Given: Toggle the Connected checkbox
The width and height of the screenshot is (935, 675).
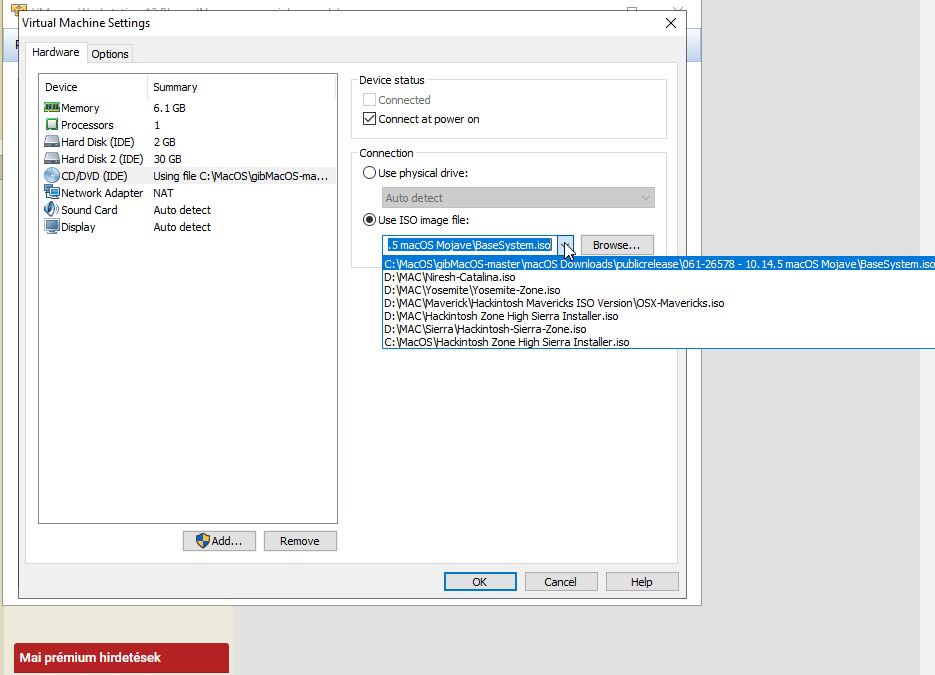Looking at the screenshot, I should [x=370, y=100].
